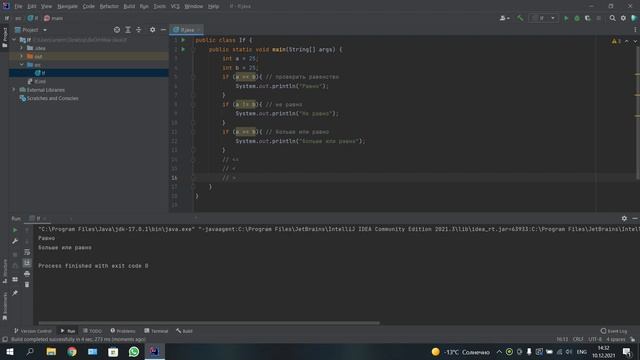Image resolution: width=640 pixels, height=360 pixels.
Task: Open Project panel options gear
Action: click(152, 30)
